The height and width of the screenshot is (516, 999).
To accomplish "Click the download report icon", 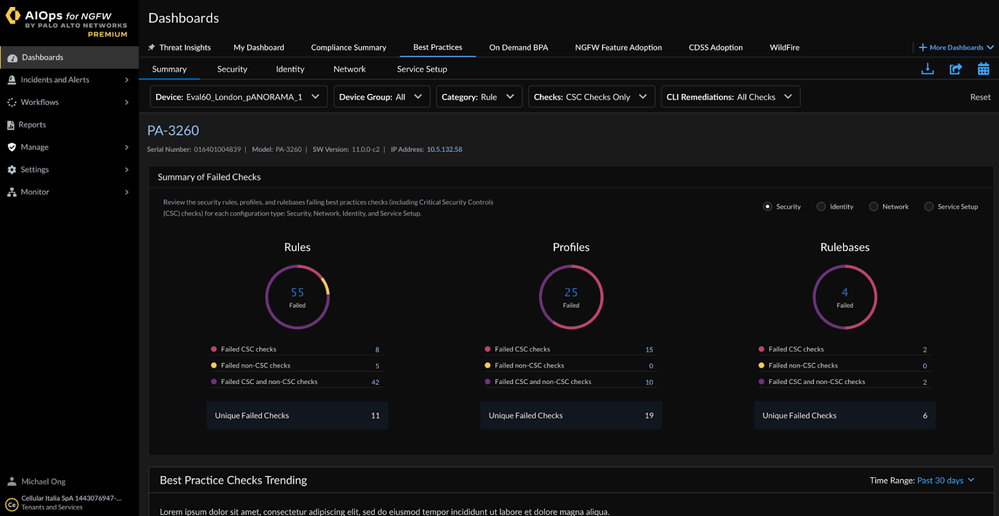I will click(927, 69).
